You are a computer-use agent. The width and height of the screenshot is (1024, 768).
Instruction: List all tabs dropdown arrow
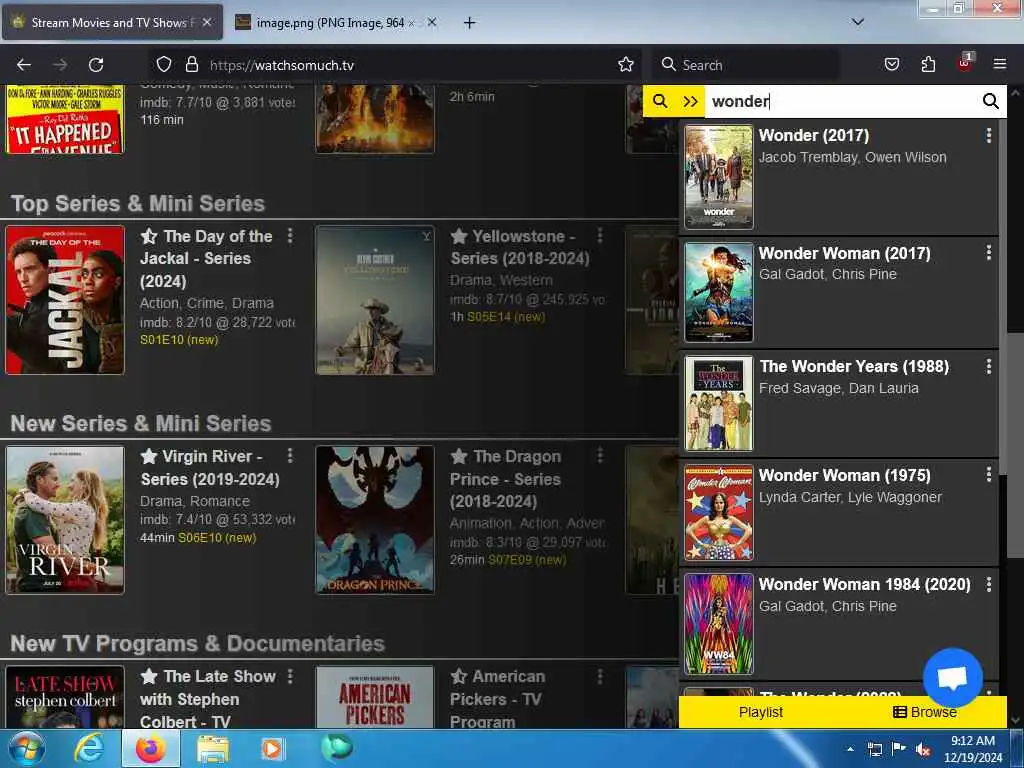point(858,22)
